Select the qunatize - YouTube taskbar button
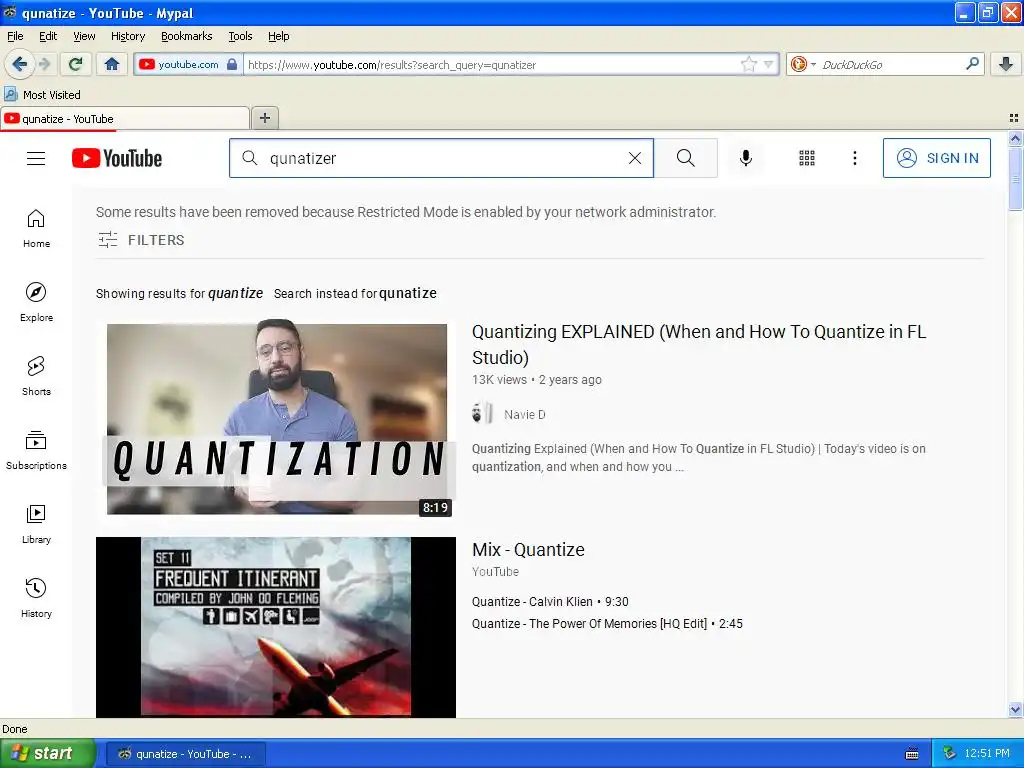Screen dimensions: 1024x768 [x=185, y=754]
